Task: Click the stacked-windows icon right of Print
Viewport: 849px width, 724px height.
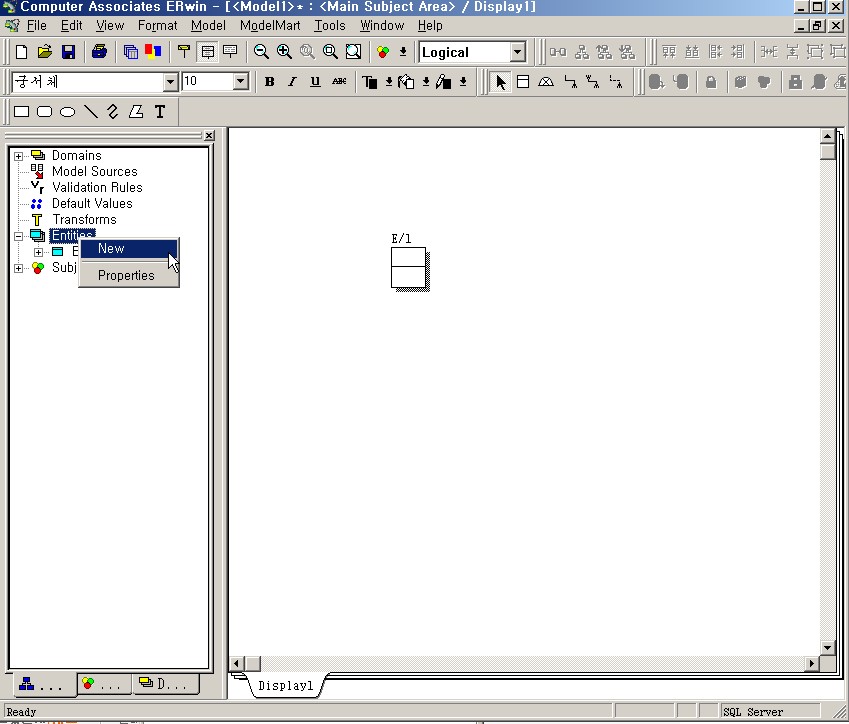Action: coord(130,52)
